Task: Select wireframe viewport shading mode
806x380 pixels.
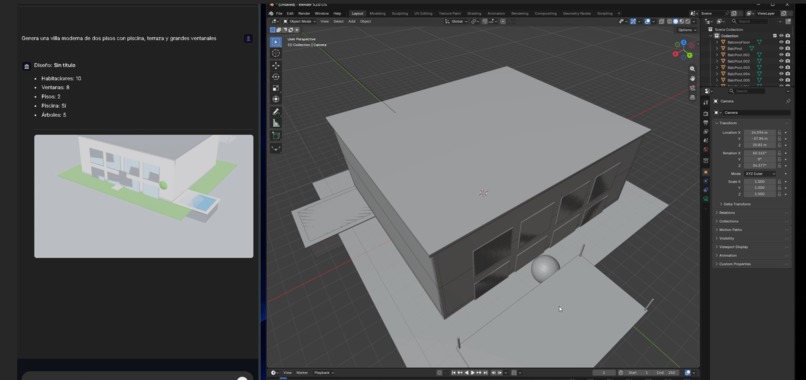Action: pos(669,22)
